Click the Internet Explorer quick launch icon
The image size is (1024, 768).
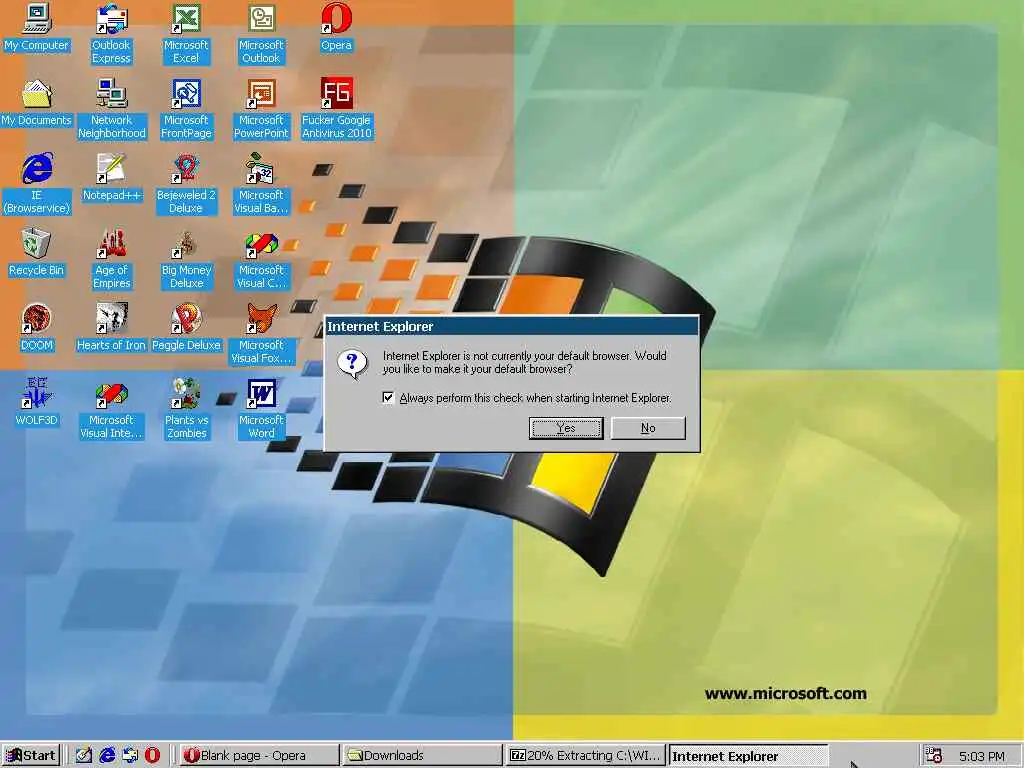pyautogui.click(x=107, y=756)
